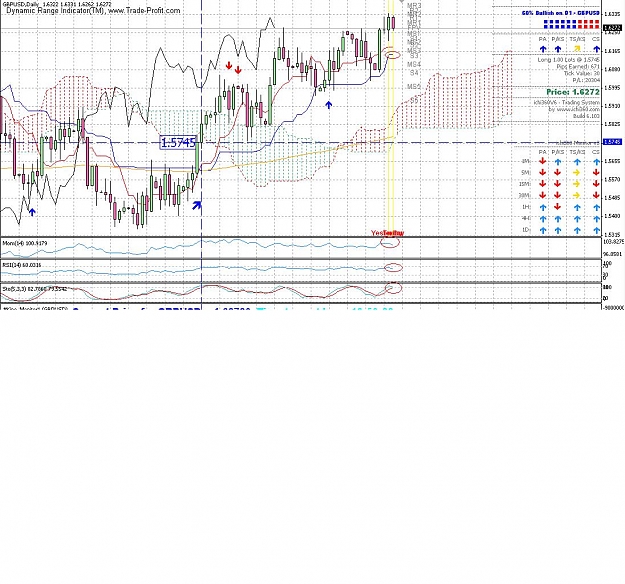The image size is (625, 584).
Task: Select the 30M row red PA arrow
Action: pyautogui.click(x=542, y=195)
